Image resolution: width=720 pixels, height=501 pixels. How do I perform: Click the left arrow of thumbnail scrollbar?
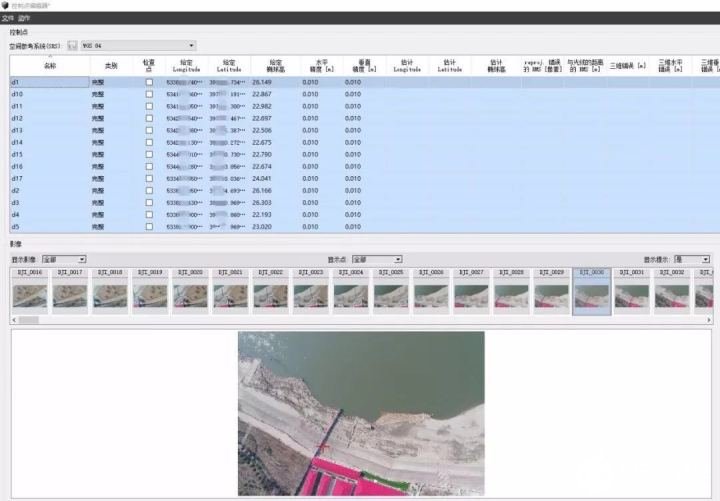(x=14, y=320)
